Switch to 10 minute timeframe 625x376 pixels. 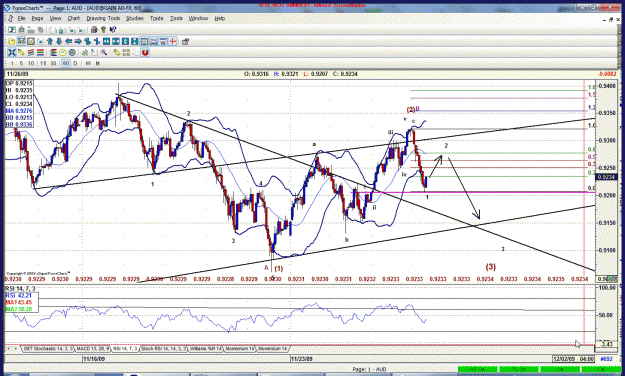[31, 63]
